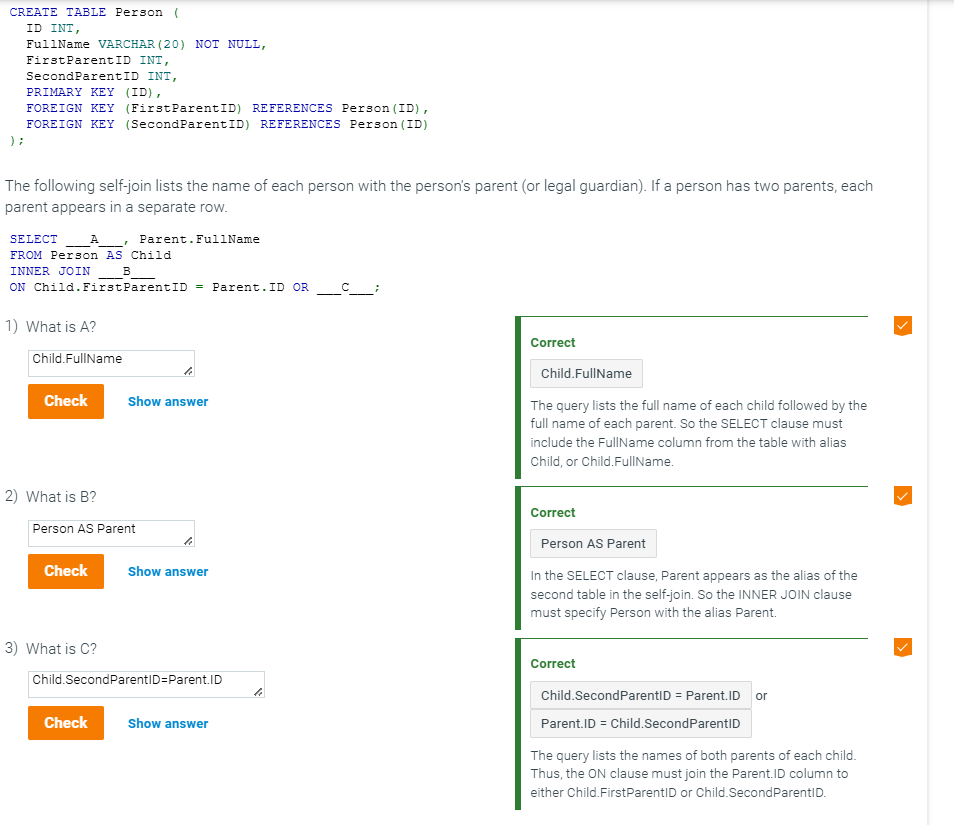Screen dimensions: 954x825
Task: Select the Child.FullName correct answer chip
Action: (x=586, y=374)
